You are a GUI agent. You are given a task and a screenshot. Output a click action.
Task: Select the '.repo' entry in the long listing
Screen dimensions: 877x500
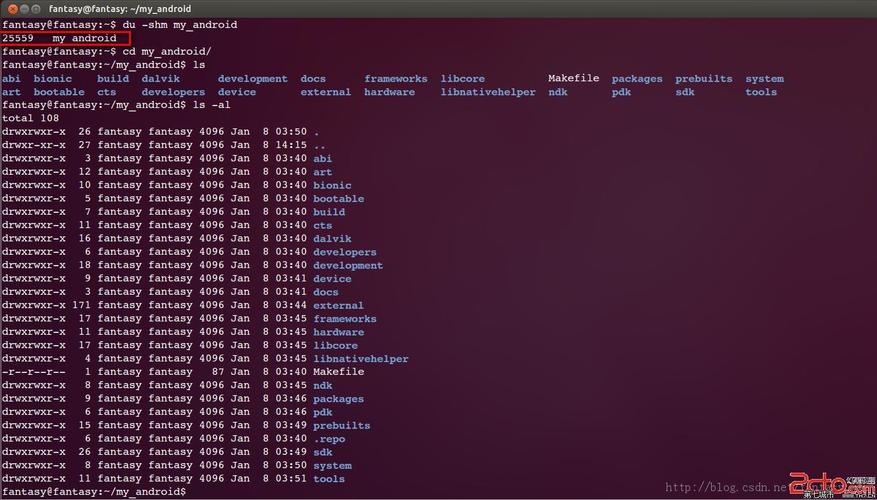[331, 438]
